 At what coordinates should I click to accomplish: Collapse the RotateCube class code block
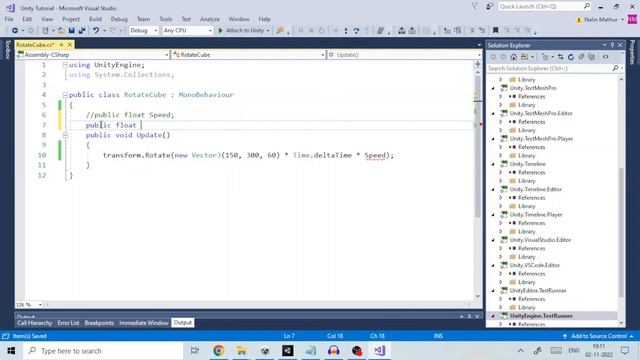[x=65, y=95]
